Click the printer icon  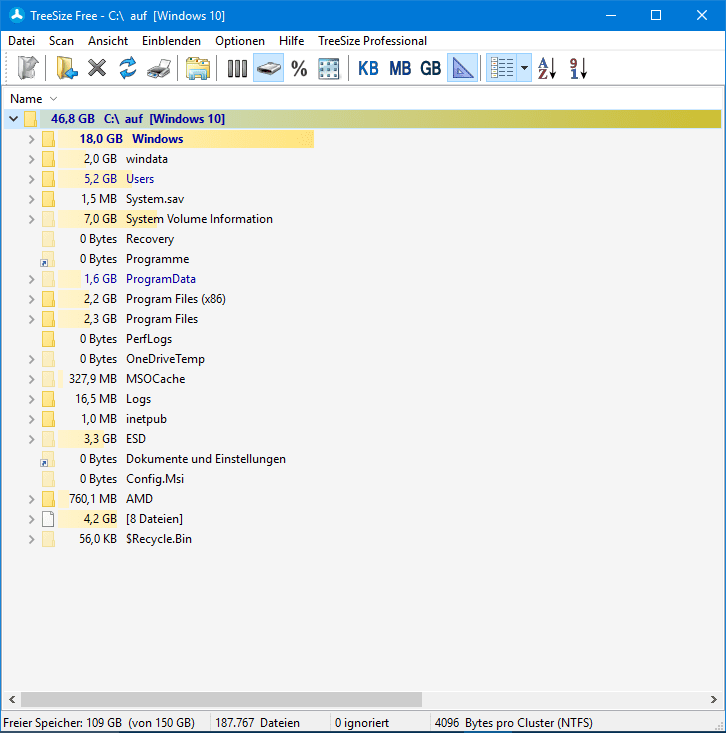pyautogui.click(x=159, y=68)
